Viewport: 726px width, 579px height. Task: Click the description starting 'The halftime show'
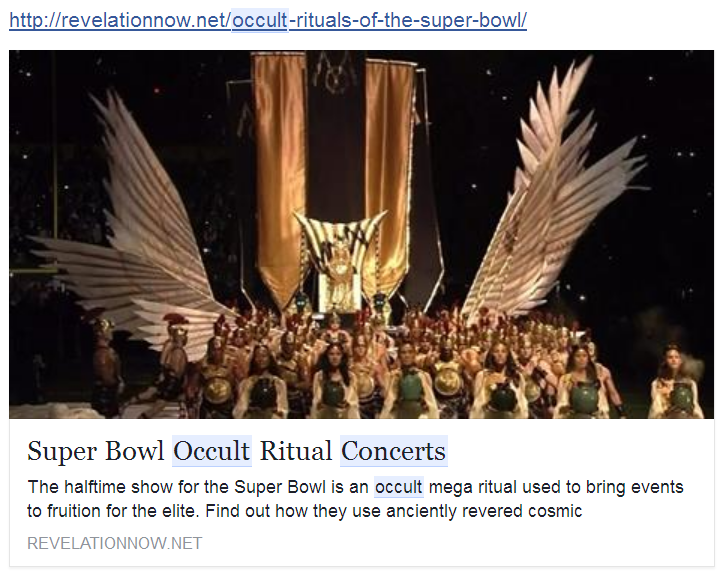coord(355,499)
